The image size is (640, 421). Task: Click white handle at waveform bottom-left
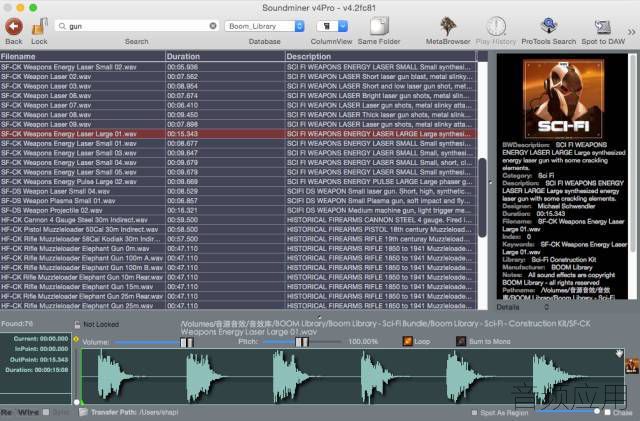[77, 402]
